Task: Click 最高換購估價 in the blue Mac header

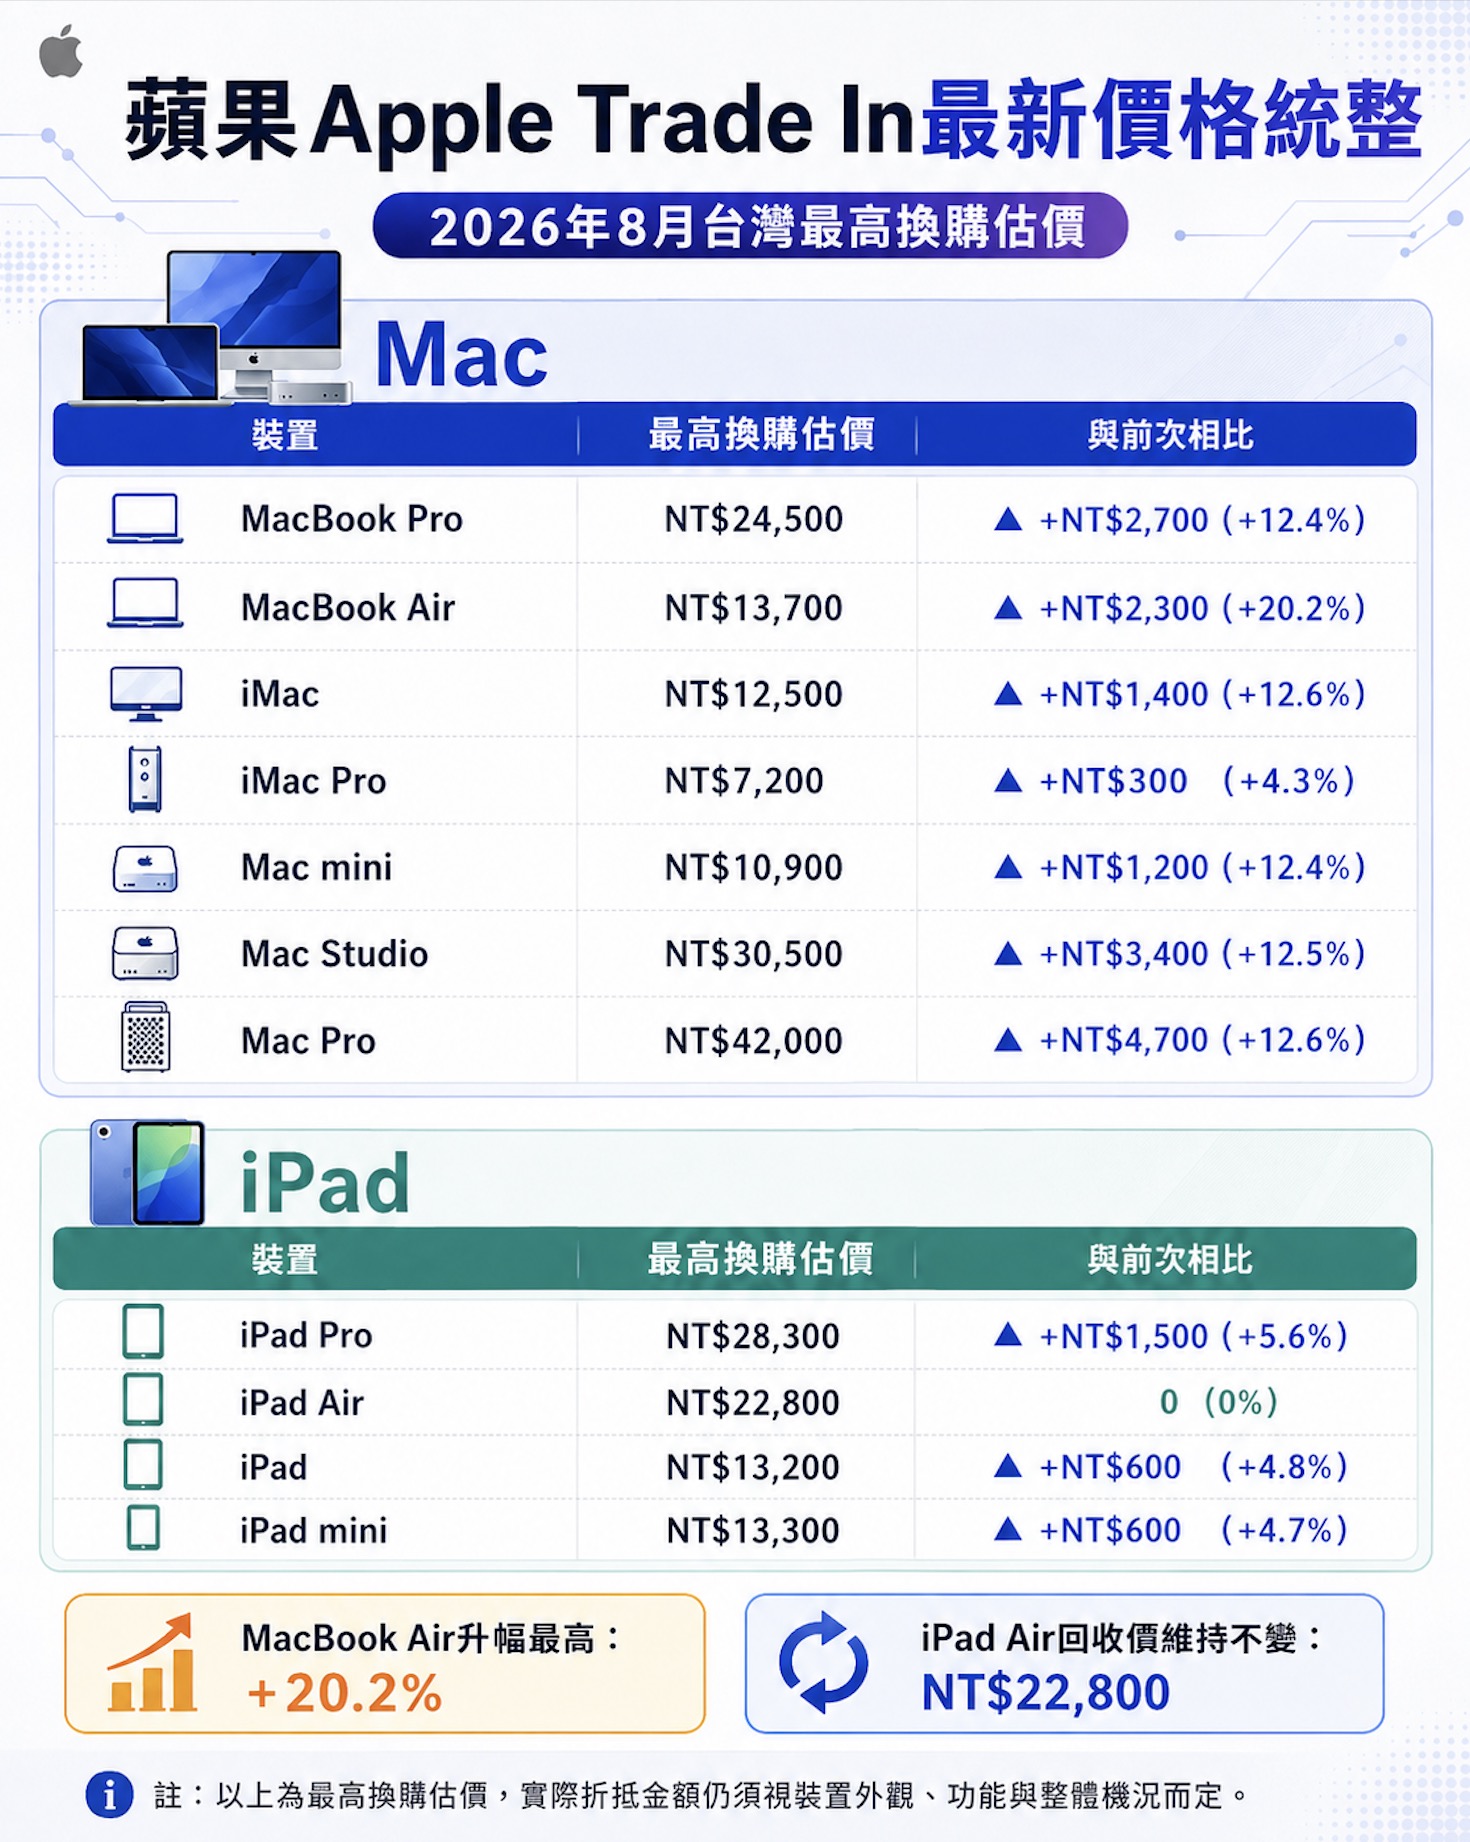Action: pyautogui.click(x=762, y=434)
